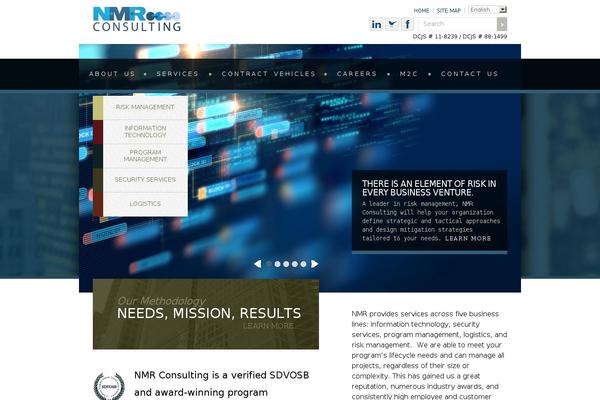Open the CONTRACT VEHICLES menu

pos(269,73)
